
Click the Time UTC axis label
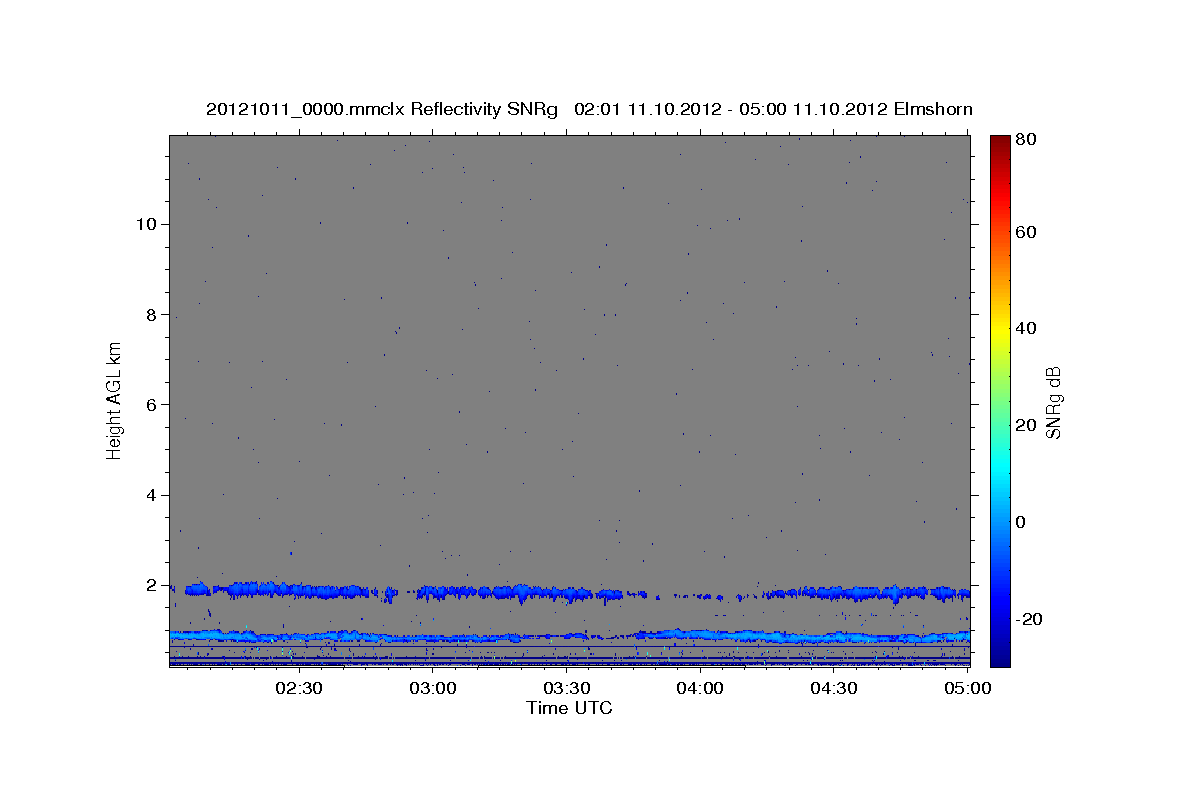(569, 708)
